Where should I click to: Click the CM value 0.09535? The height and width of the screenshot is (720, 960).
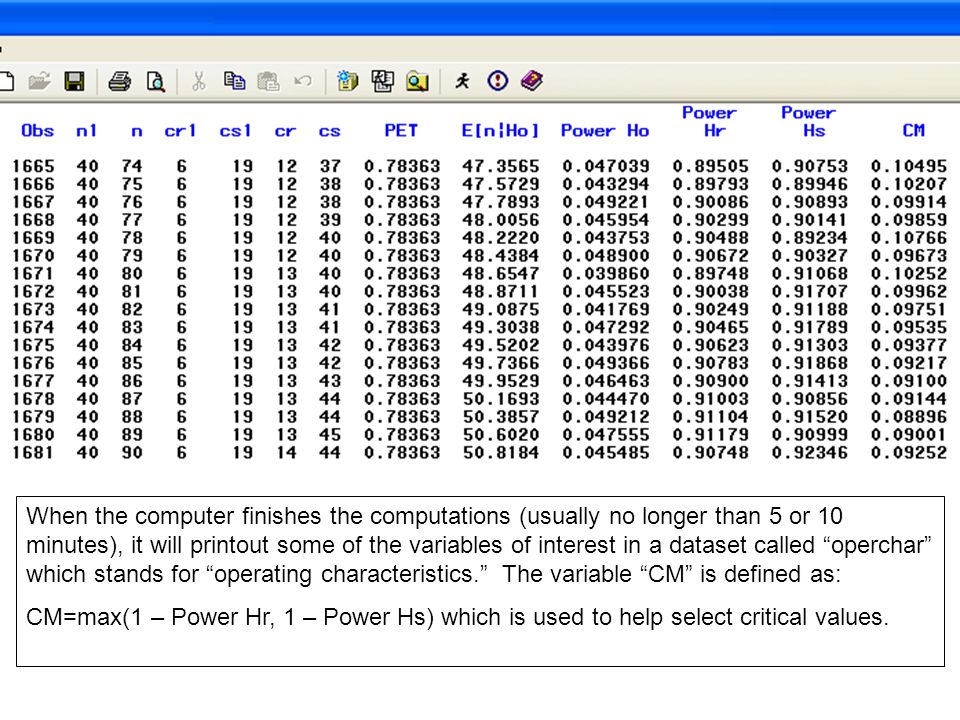click(909, 327)
